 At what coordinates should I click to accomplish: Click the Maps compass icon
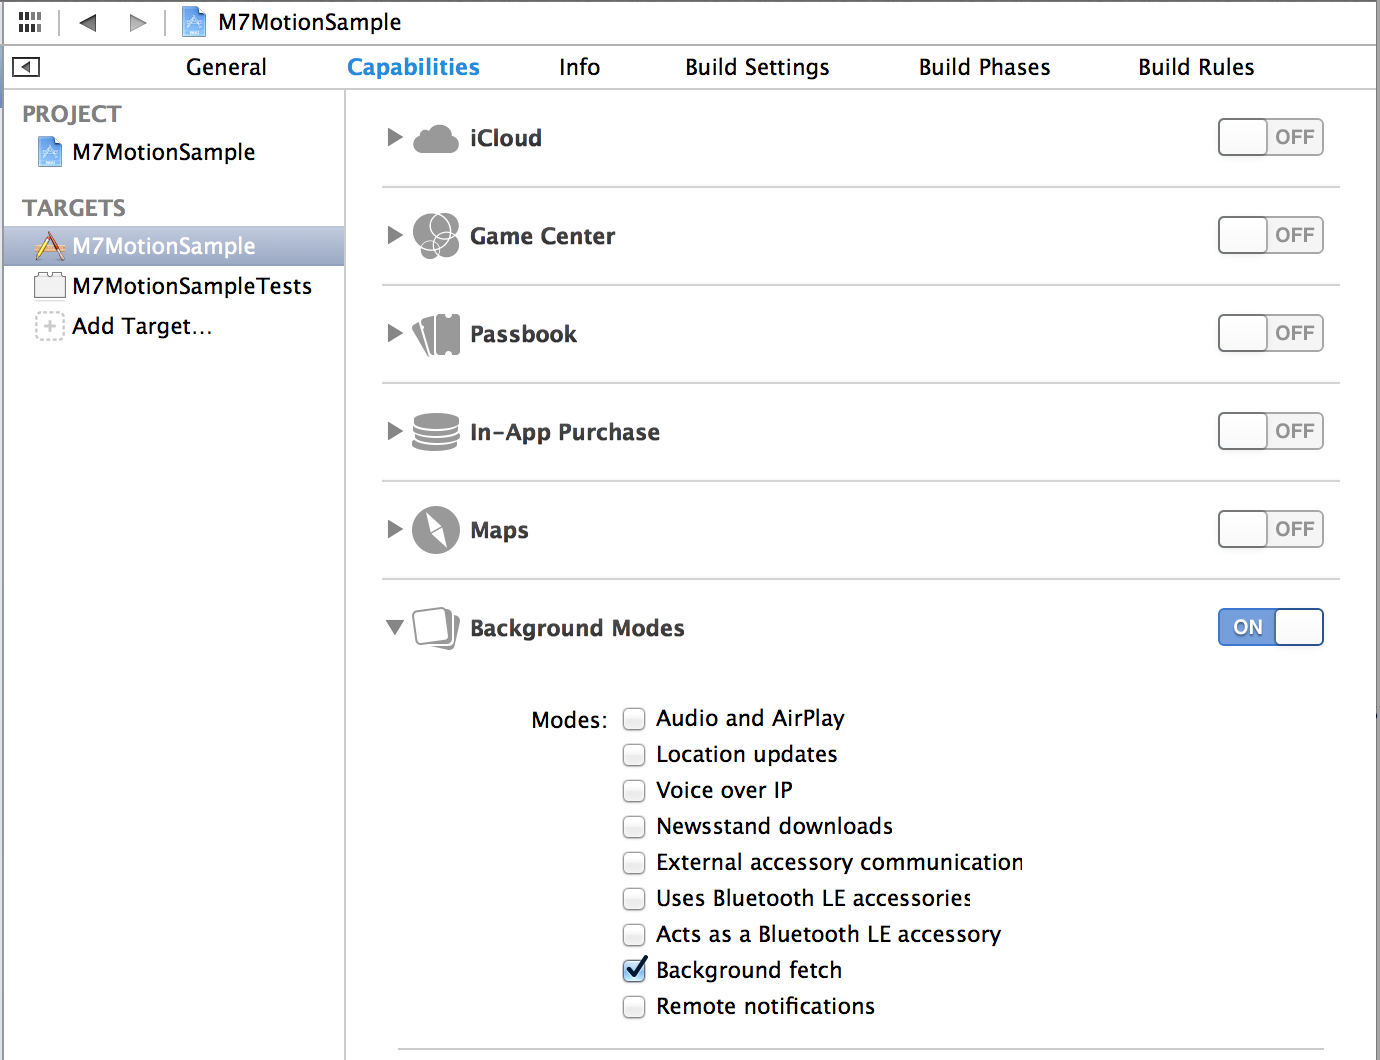(x=436, y=530)
